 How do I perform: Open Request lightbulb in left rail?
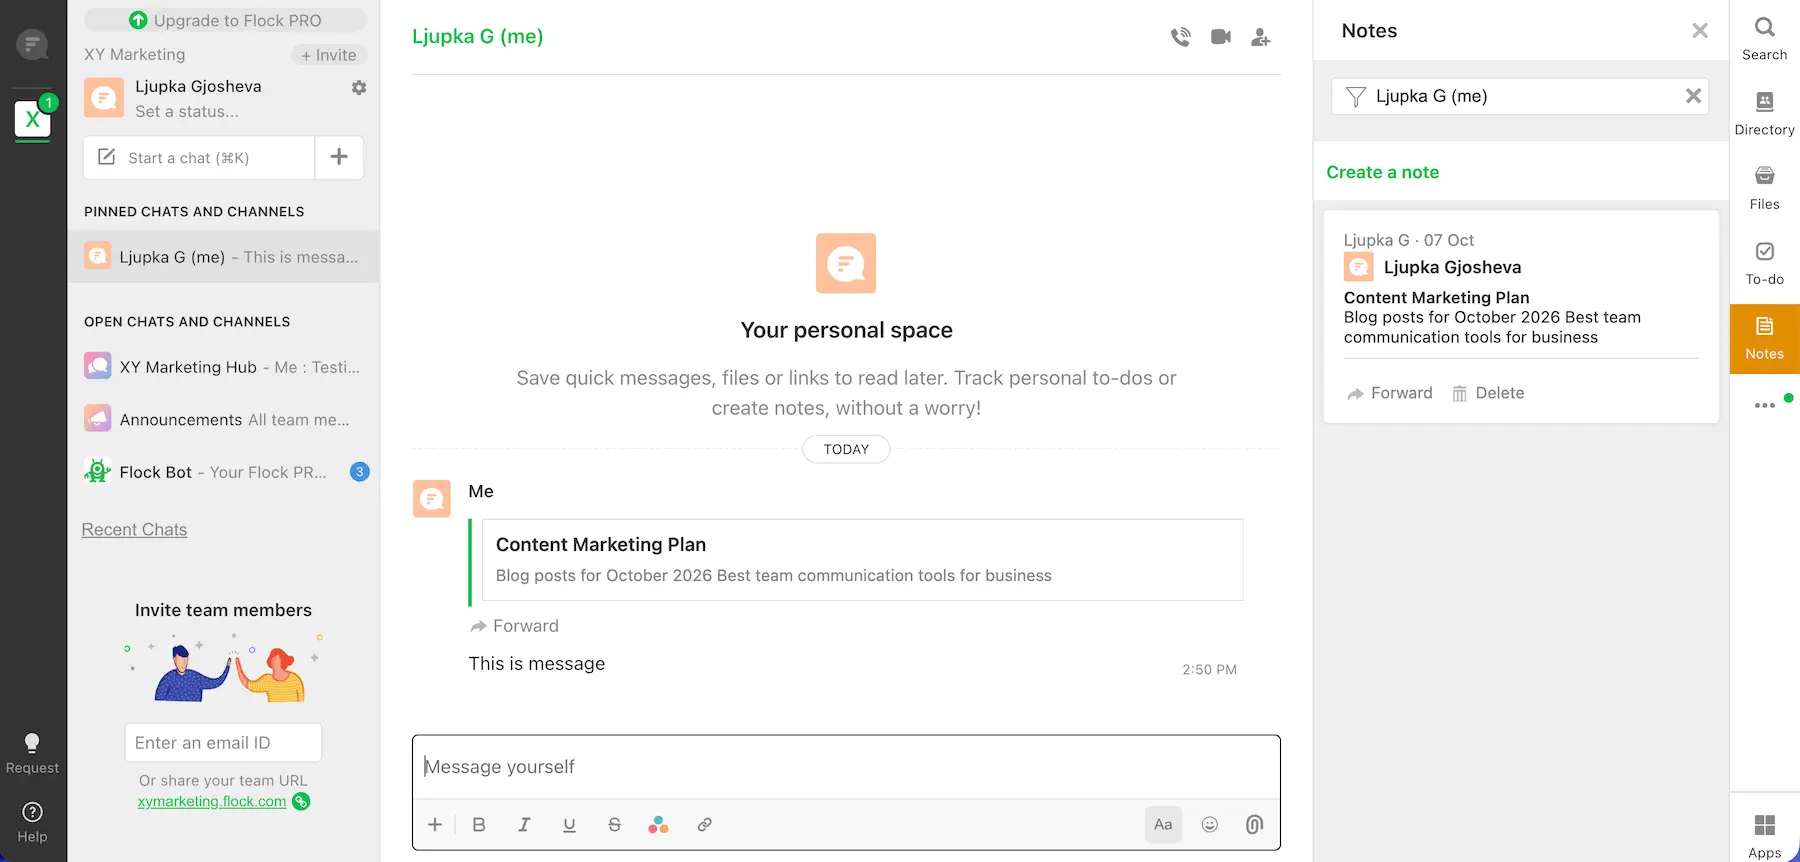click(32, 753)
